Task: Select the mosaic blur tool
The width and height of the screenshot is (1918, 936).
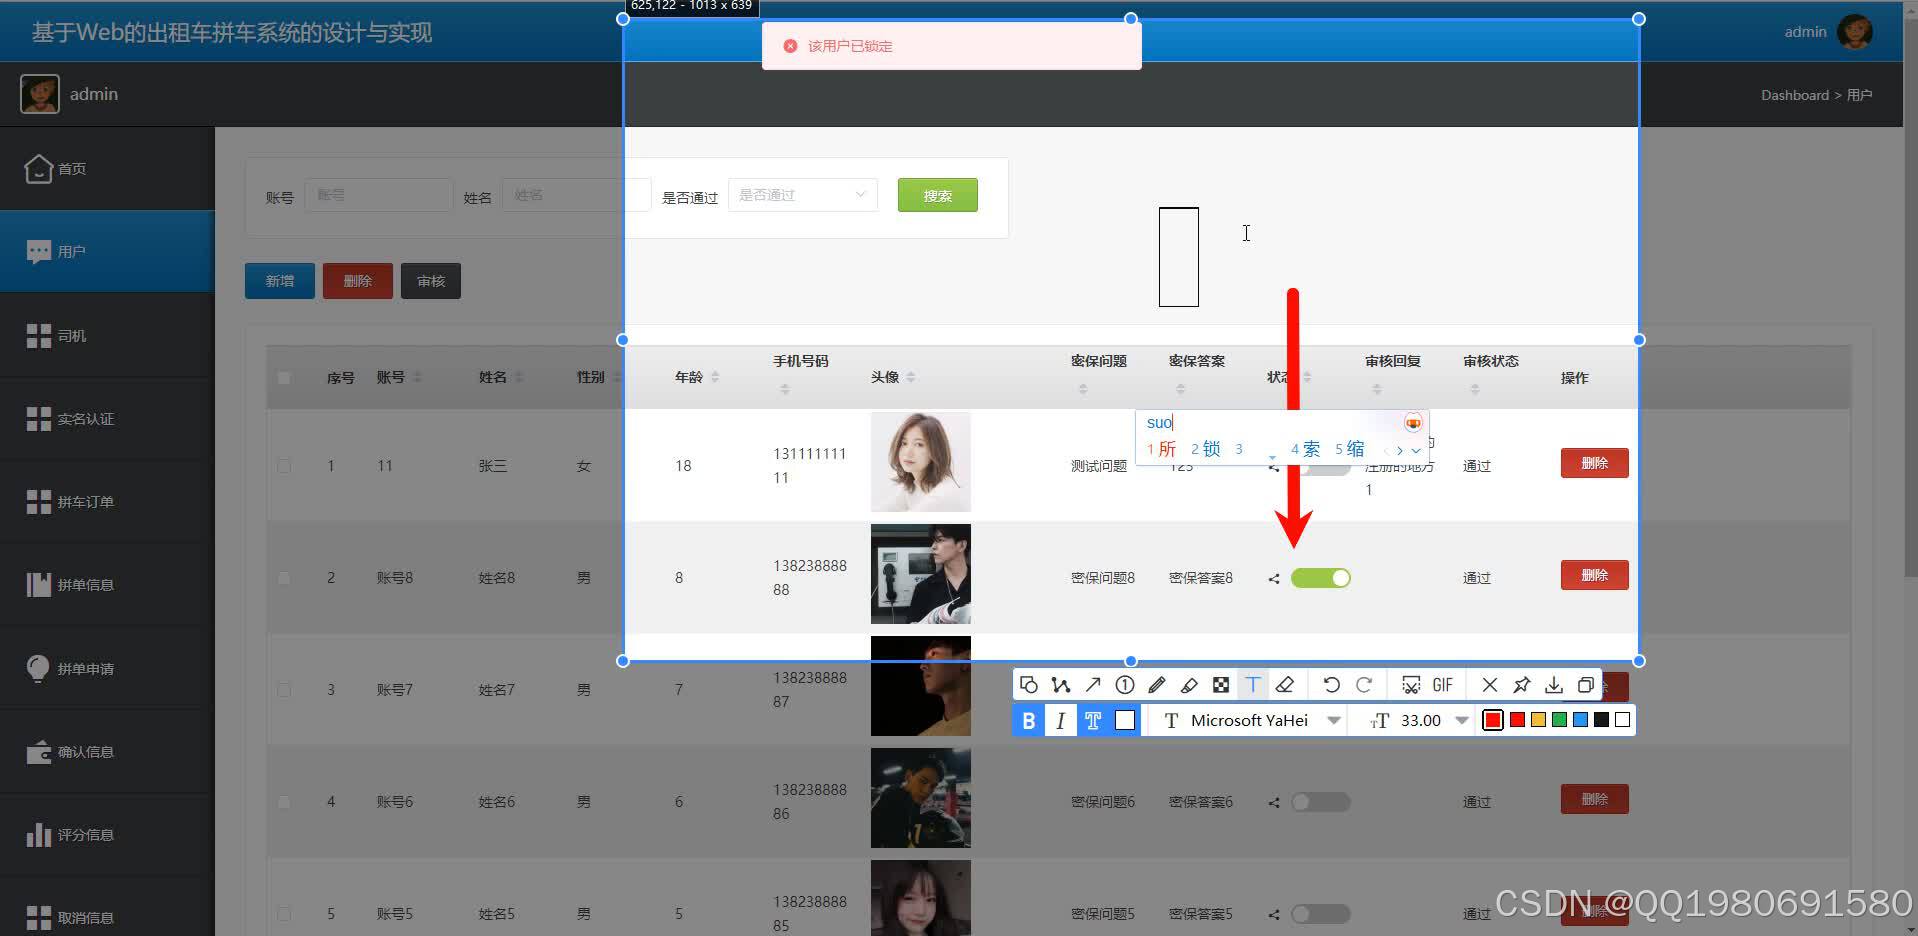Action: [1221, 685]
